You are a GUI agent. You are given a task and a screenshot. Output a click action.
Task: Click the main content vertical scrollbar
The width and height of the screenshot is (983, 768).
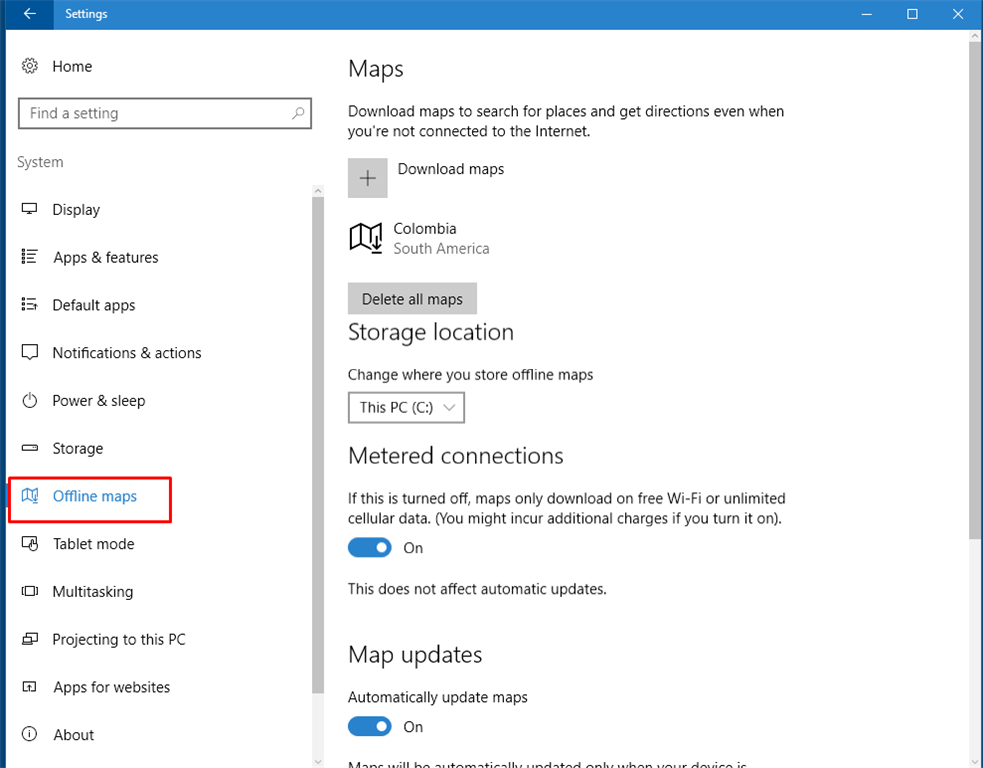coord(975,290)
